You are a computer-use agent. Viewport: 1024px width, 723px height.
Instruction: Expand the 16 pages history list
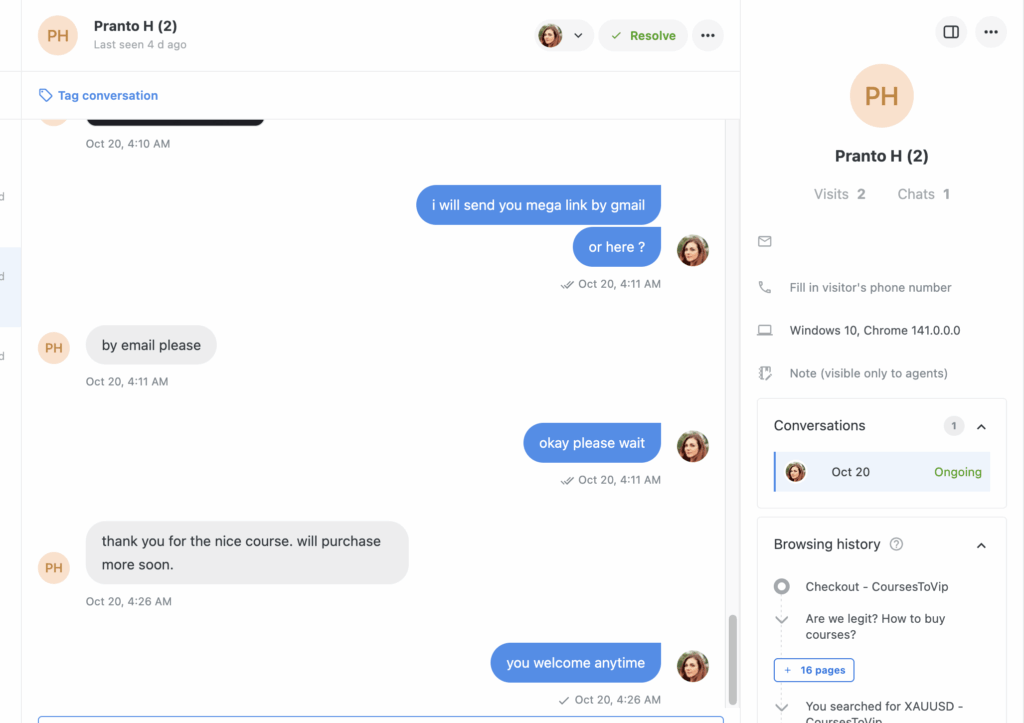tap(814, 670)
